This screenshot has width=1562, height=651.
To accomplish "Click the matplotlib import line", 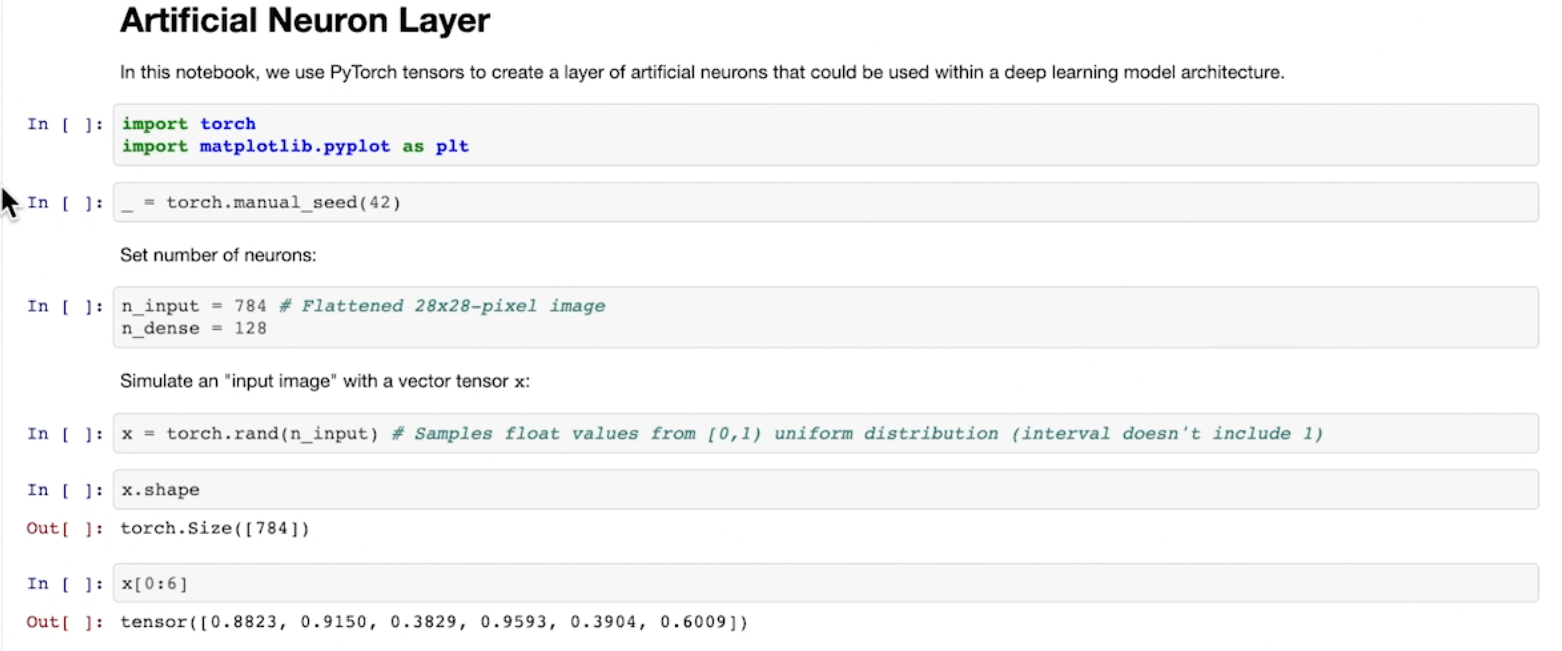I will pos(295,146).
